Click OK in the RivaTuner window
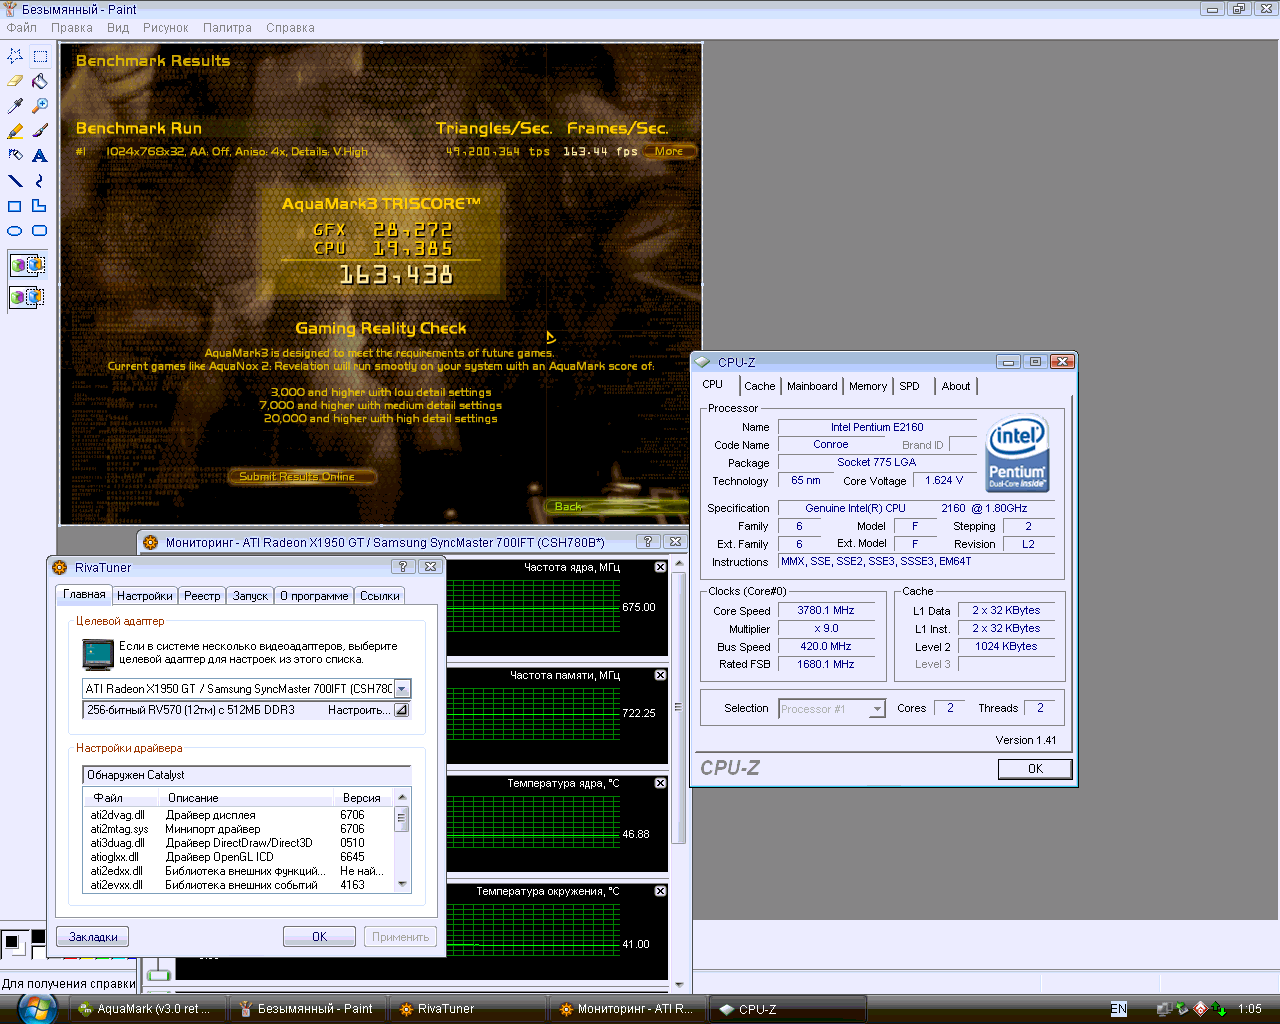 coord(319,937)
